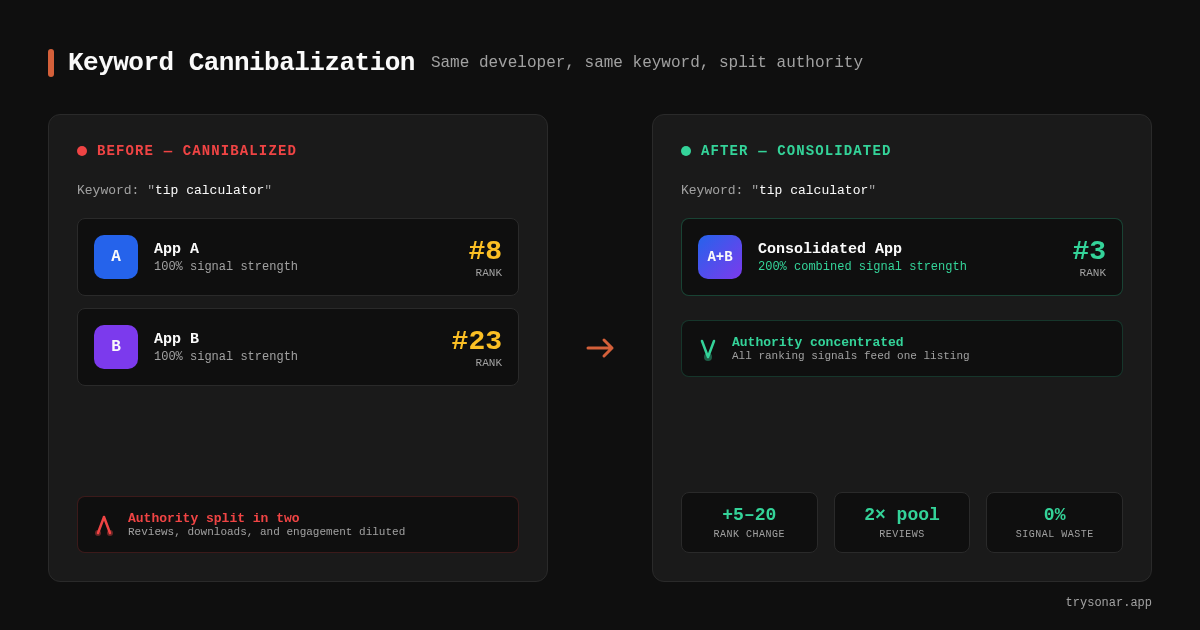Screen dimensions: 1200x630
Task: Click the Authority concentrated notice
Action: click(x=902, y=349)
